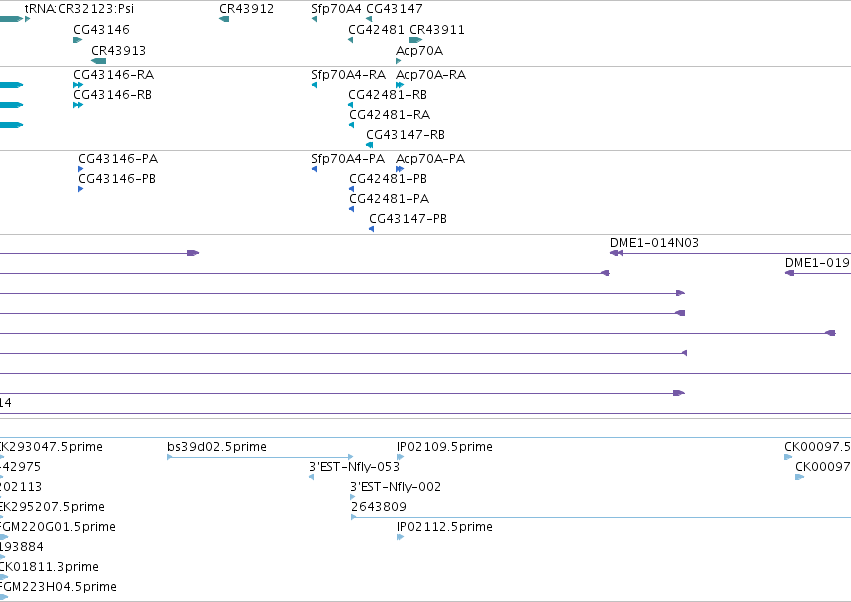The height and width of the screenshot is (602, 851).
Task: Select the Acp70A-RA transcript label
Action: coord(431,74)
